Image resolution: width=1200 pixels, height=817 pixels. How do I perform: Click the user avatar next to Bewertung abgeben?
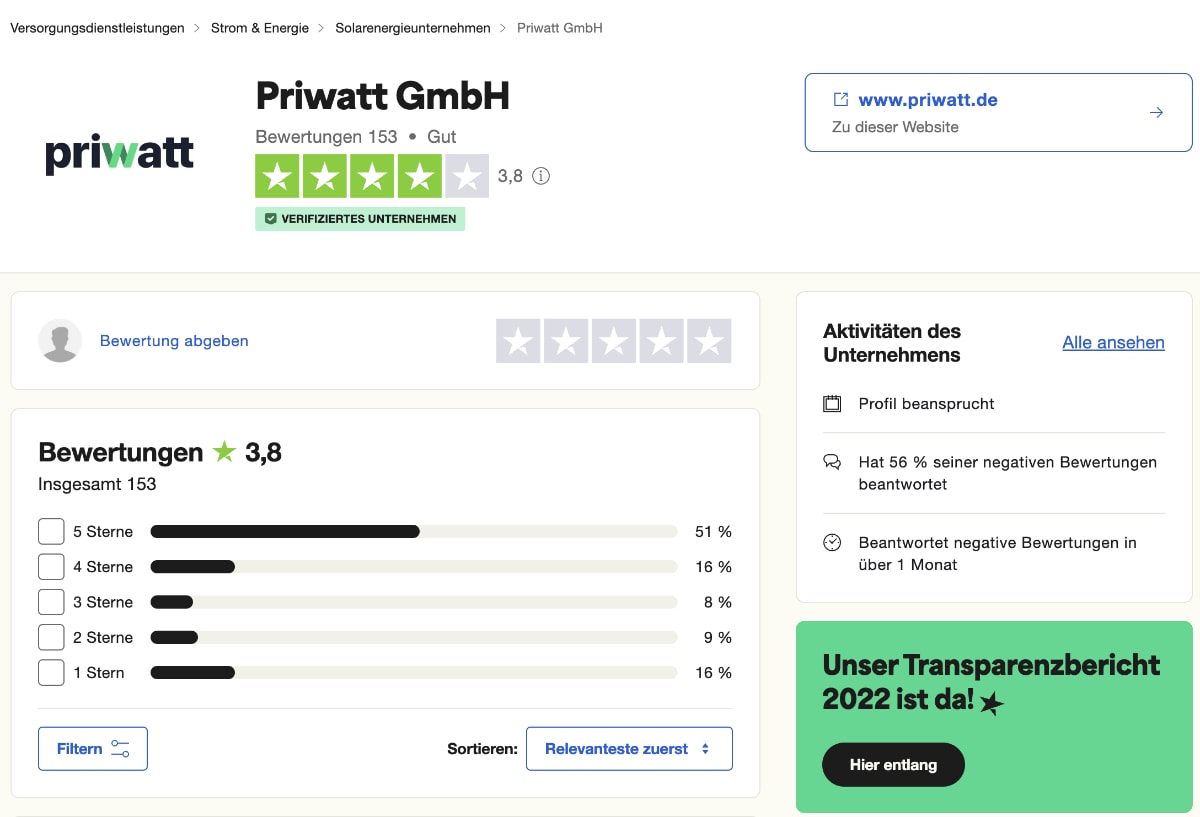[x=60, y=340]
